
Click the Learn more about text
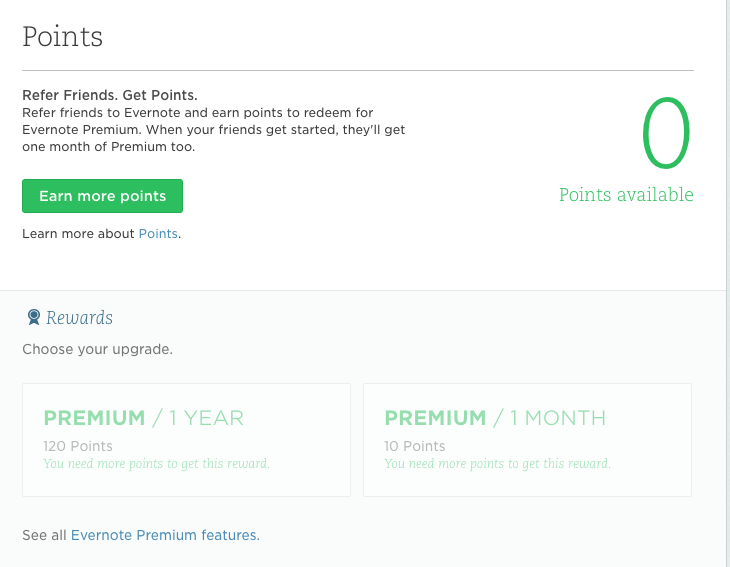pos(79,234)
